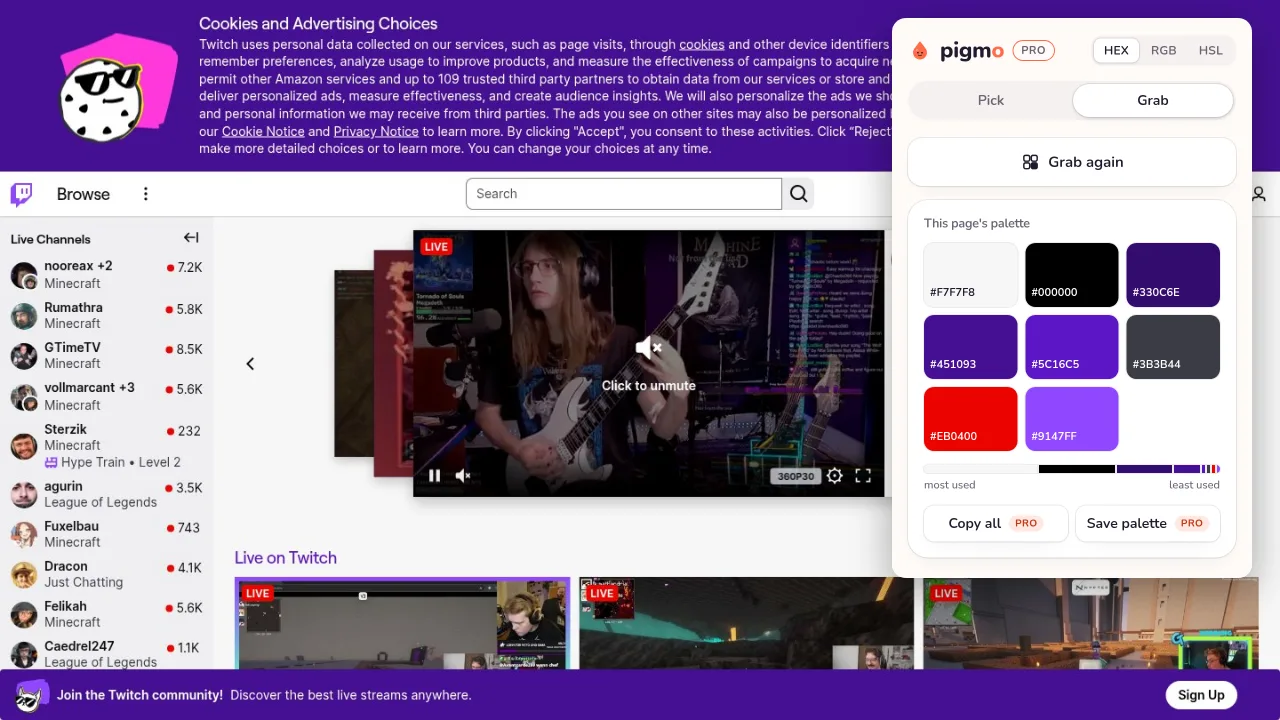Open video player settings gear

point(835,476)
